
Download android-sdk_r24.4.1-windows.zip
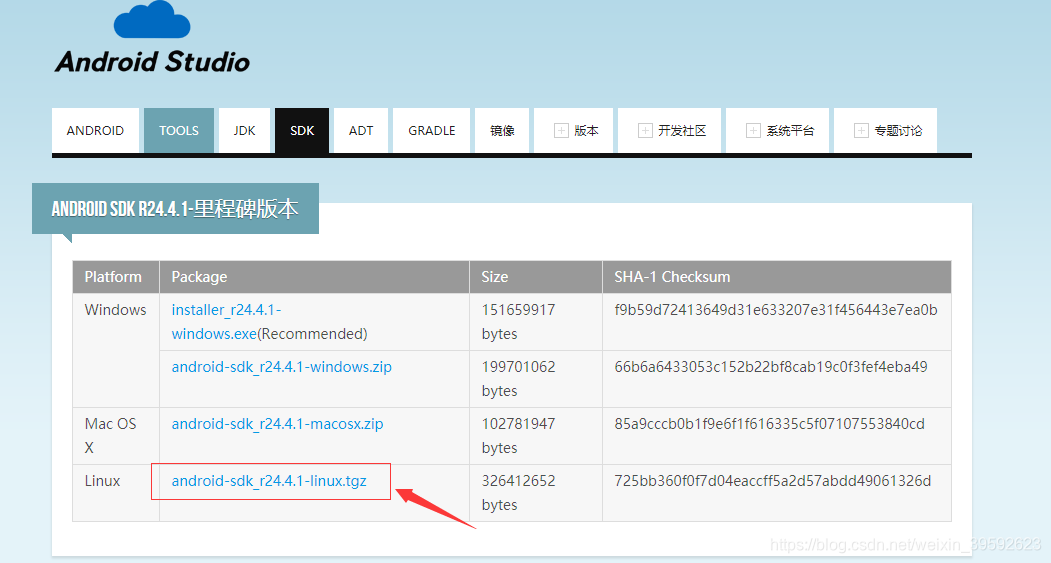282,367
